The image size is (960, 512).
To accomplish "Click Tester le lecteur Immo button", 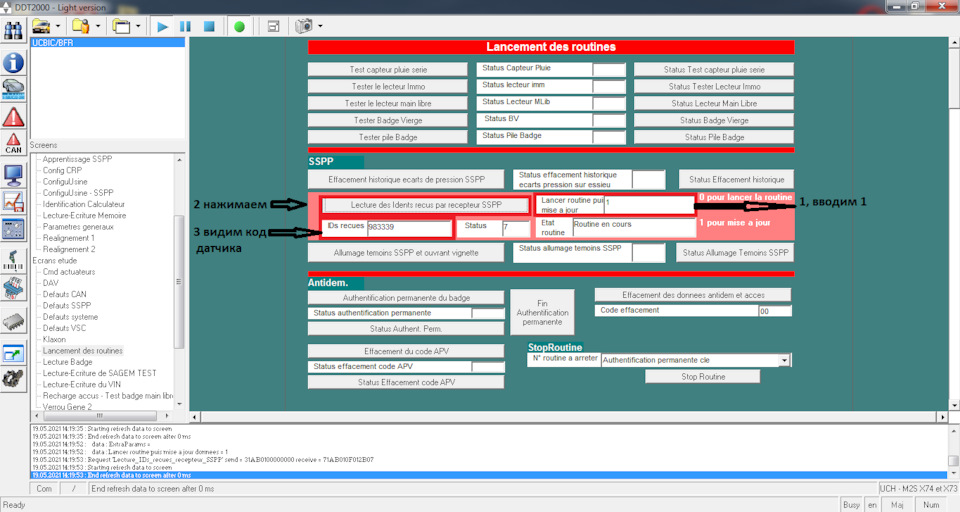I will coord(388,86).
